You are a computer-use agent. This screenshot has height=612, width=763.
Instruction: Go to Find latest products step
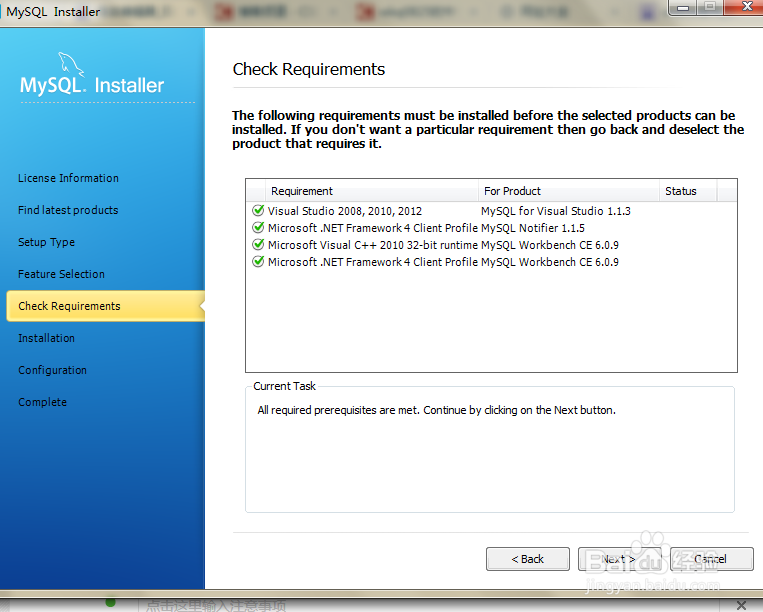pyautogui.click(x=68, y=210)
